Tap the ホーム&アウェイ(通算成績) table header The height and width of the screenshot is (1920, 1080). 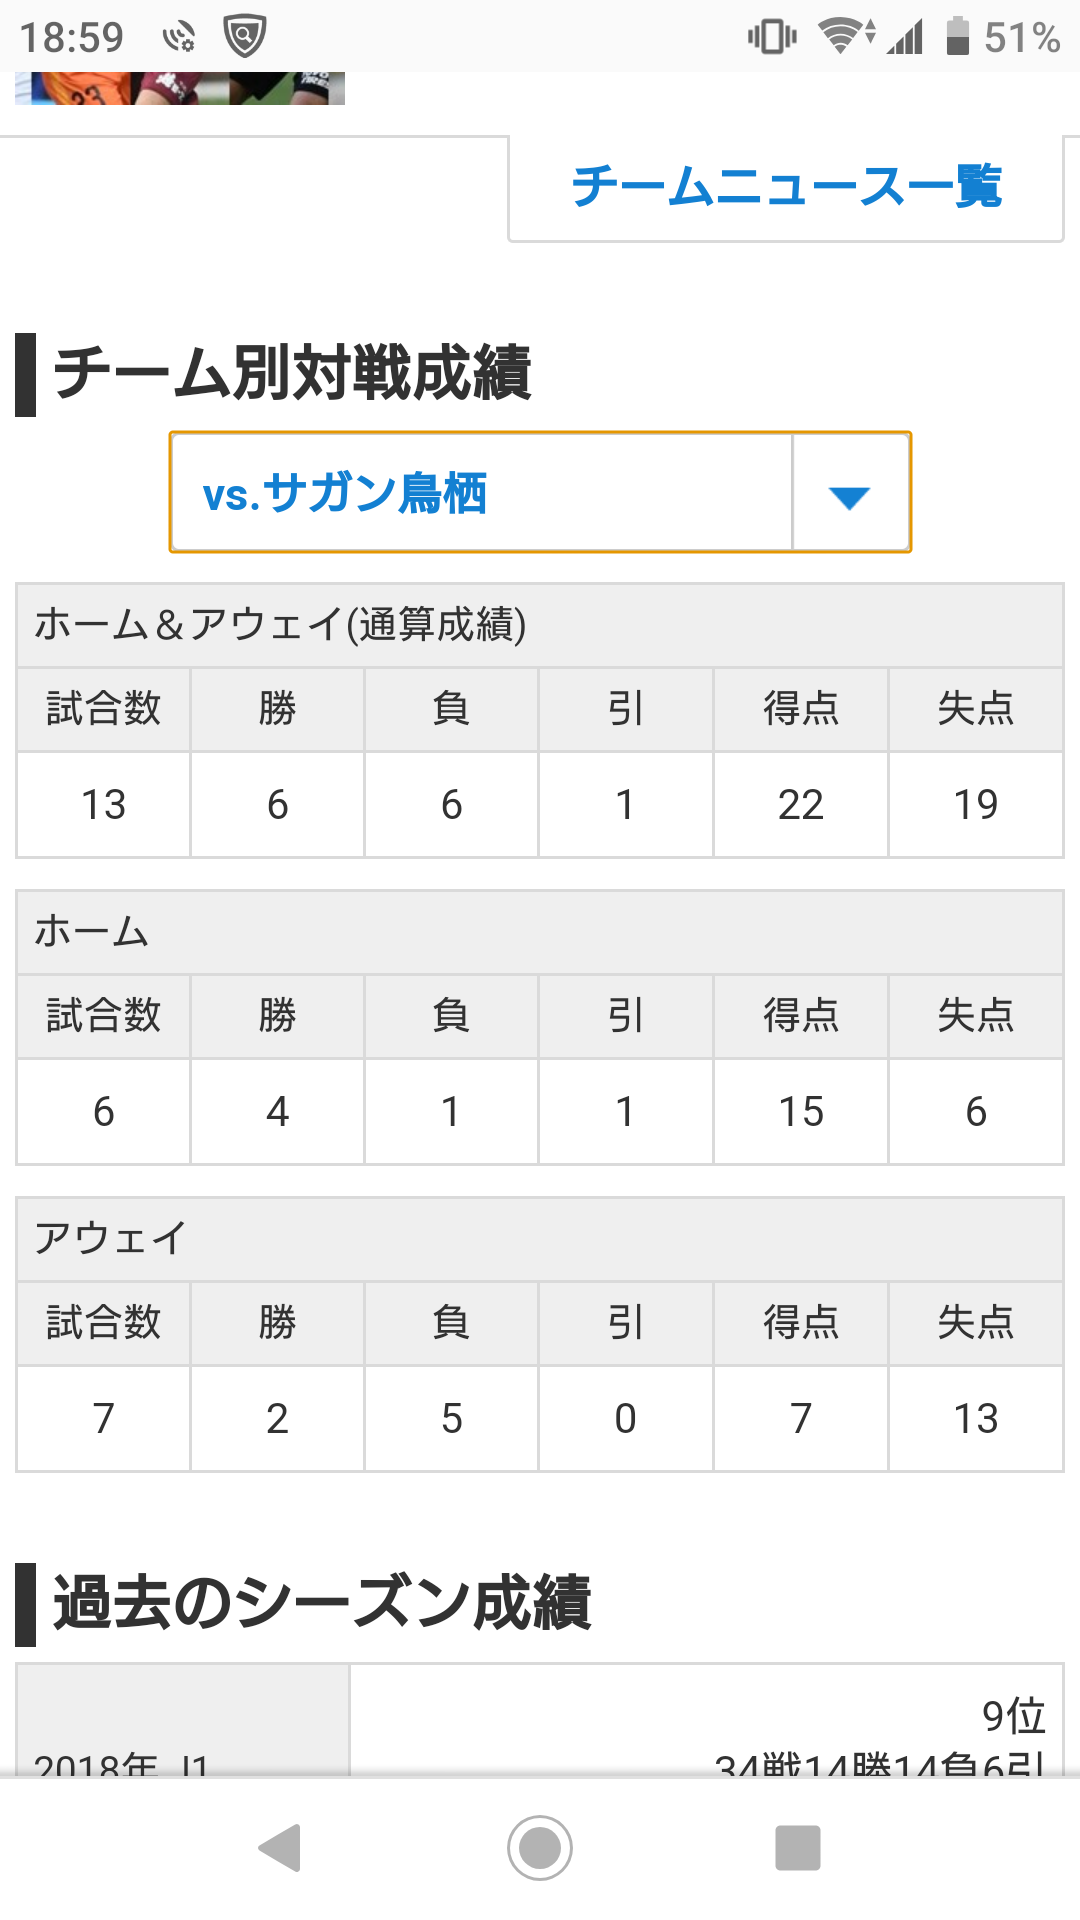click(280, 625)
